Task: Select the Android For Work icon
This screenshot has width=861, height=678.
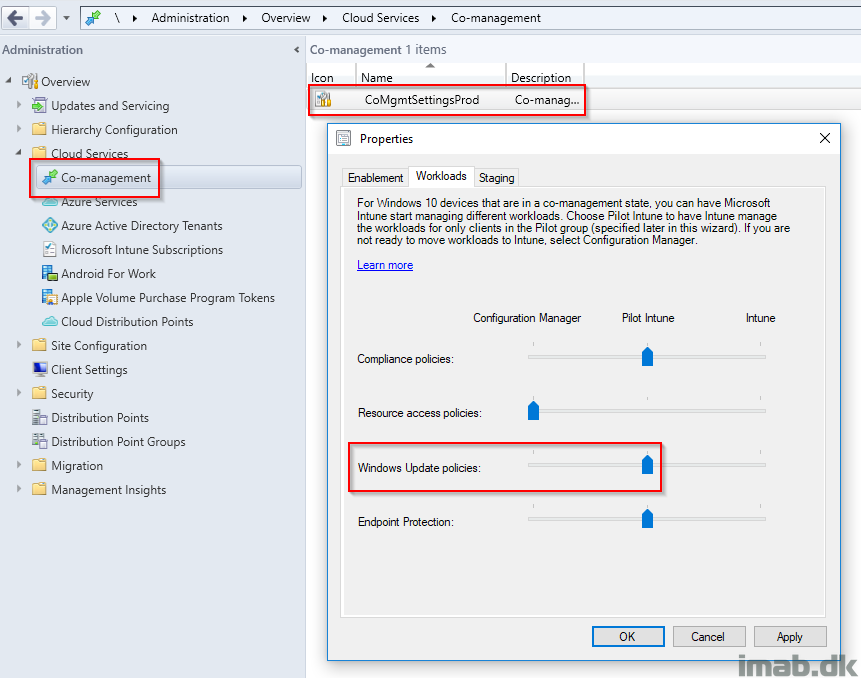Action: [50, 273]
